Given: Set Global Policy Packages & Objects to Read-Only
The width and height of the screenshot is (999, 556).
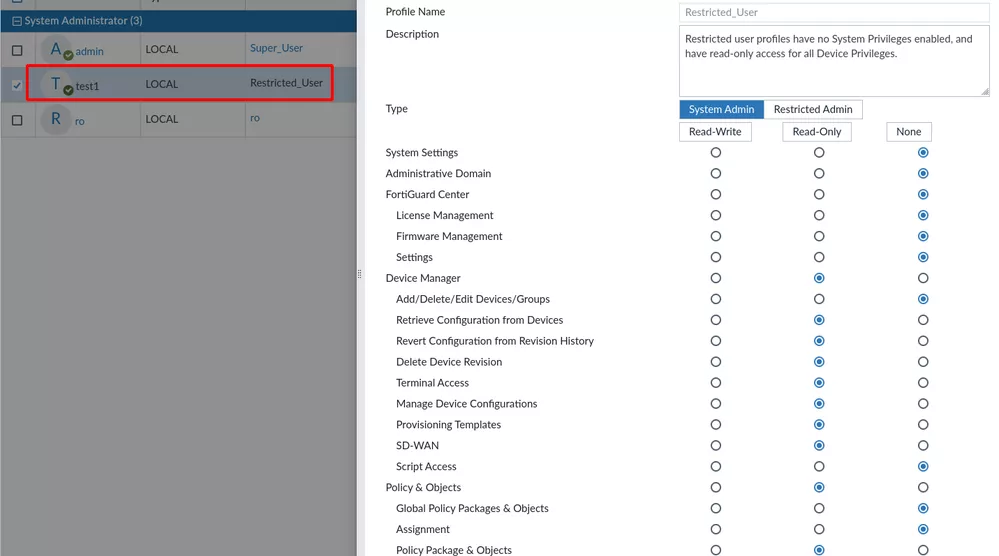Looking at the screenshot, I should 819,508.
